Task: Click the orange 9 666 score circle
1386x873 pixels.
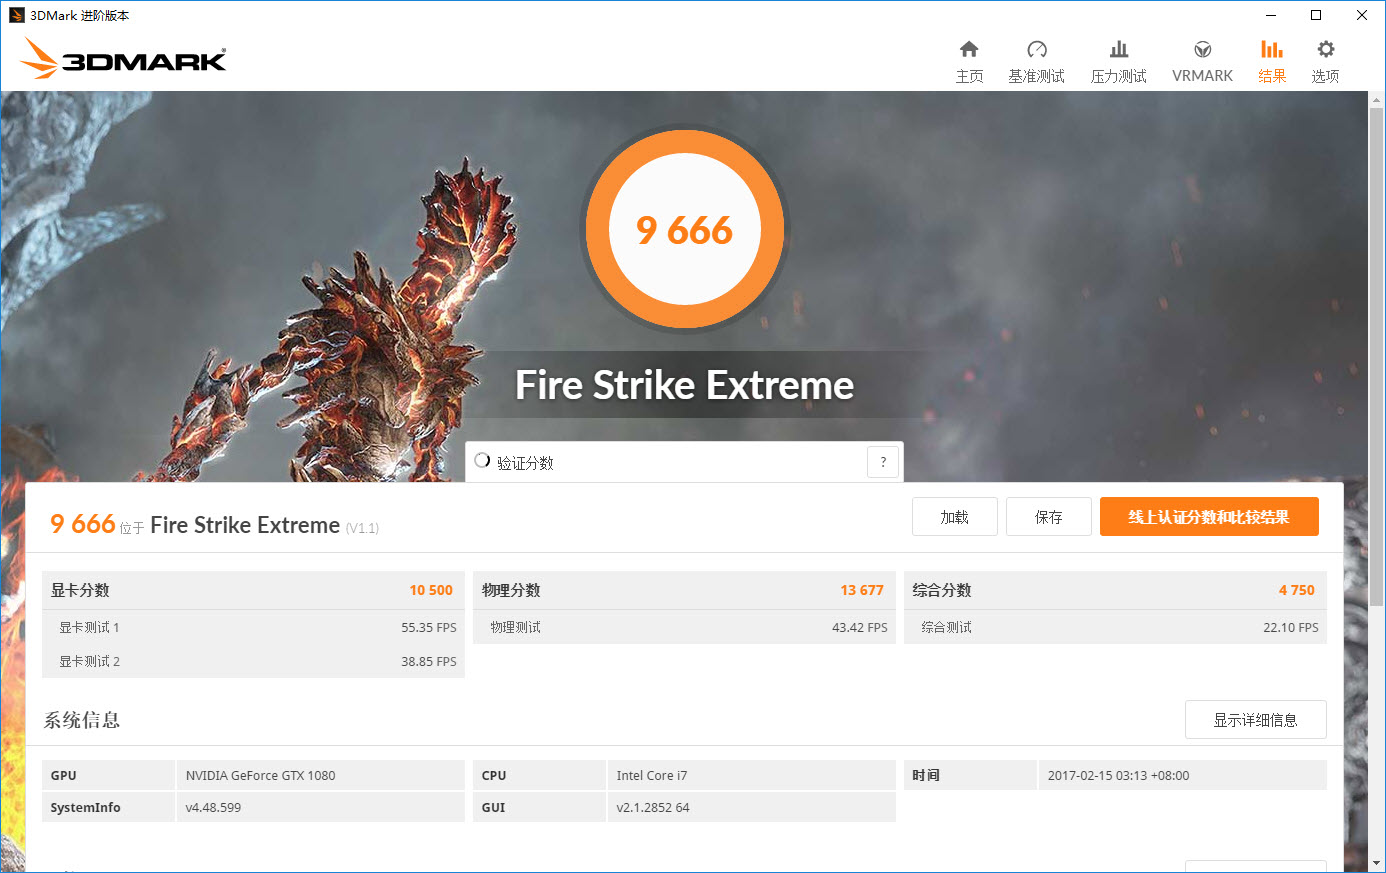Action: [684, 229]
